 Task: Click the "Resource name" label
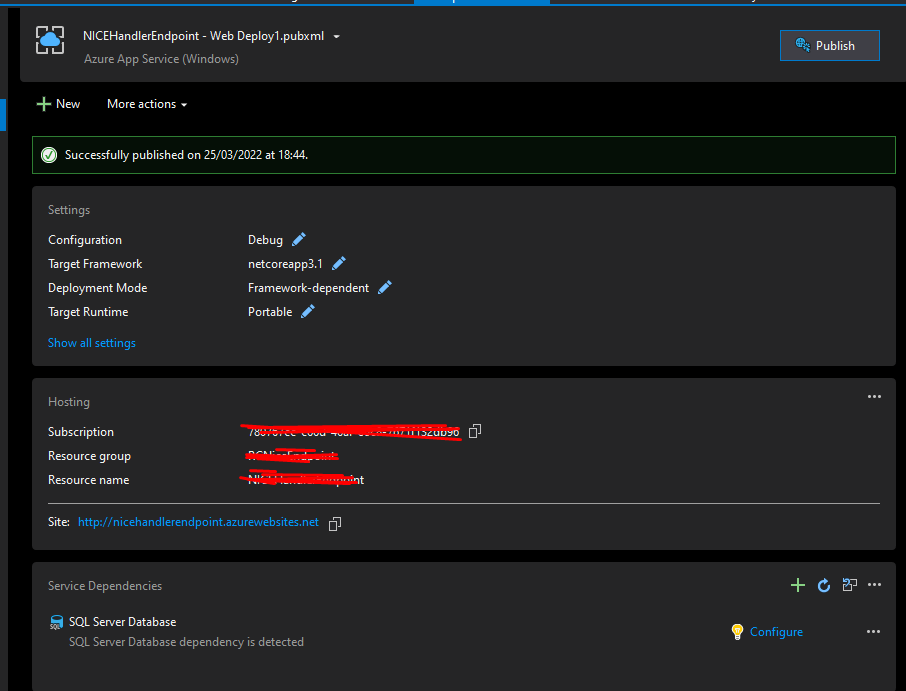pyautogui.click(x=88, y=480)
